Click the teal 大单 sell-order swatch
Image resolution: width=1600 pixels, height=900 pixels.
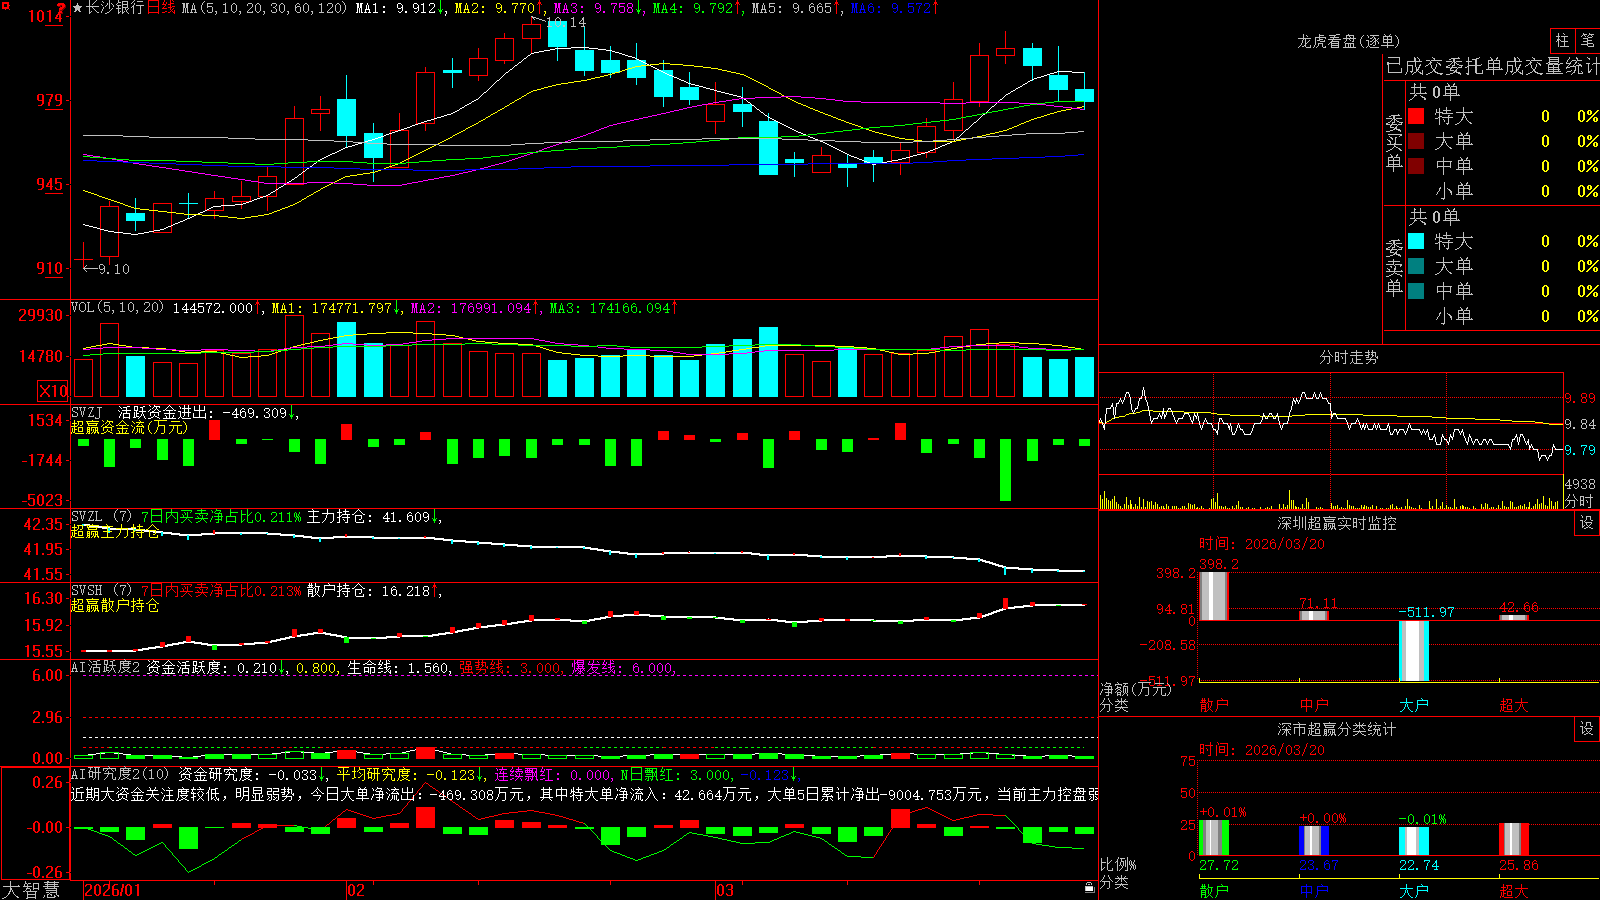(1416, 266)
